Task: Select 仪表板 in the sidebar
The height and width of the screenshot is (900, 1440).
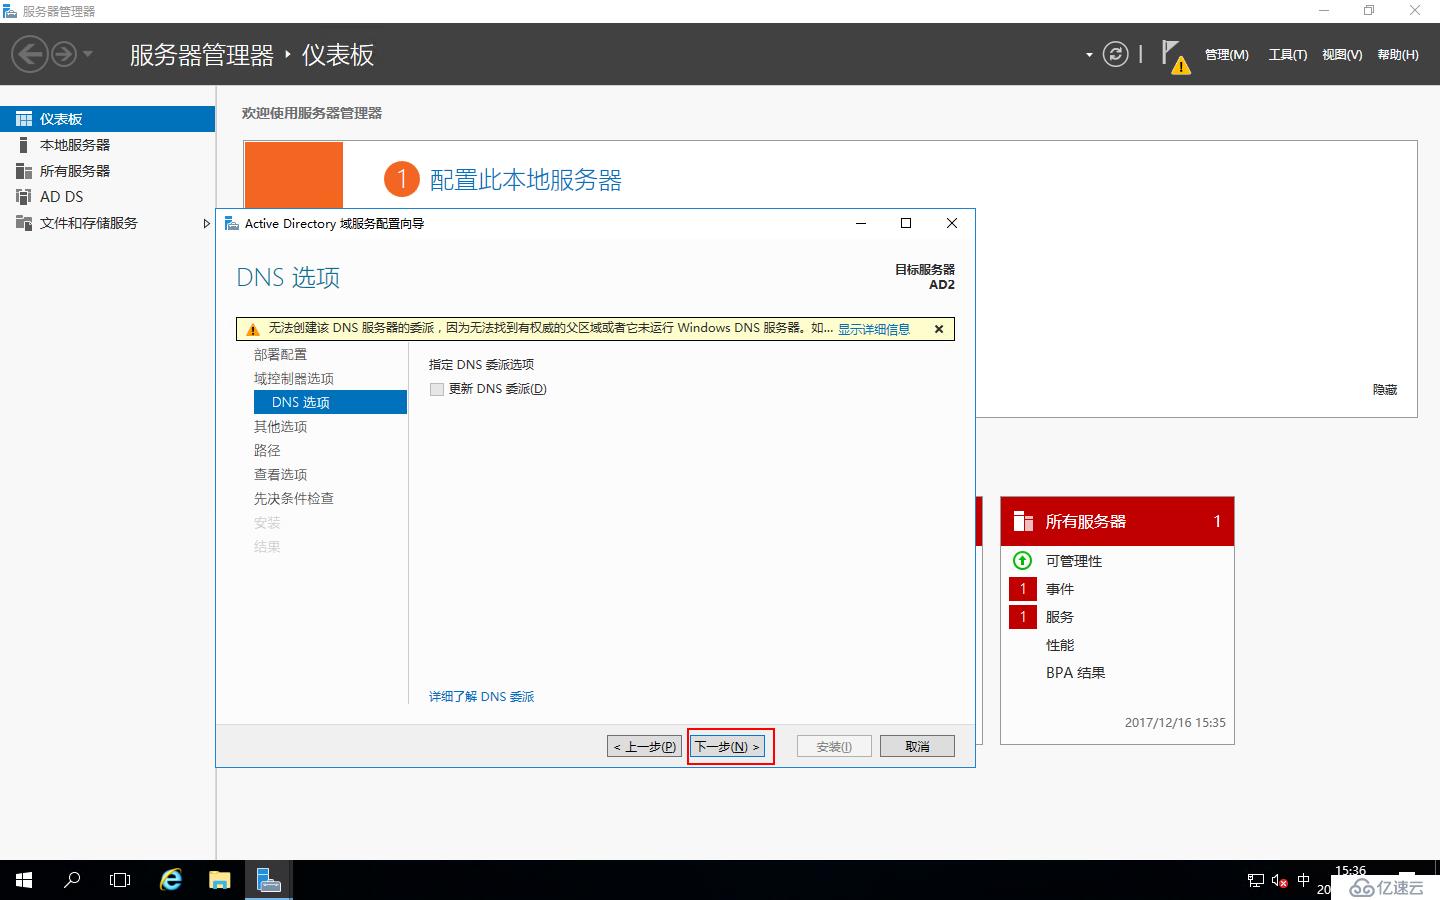Action: [x=108, y=119]
